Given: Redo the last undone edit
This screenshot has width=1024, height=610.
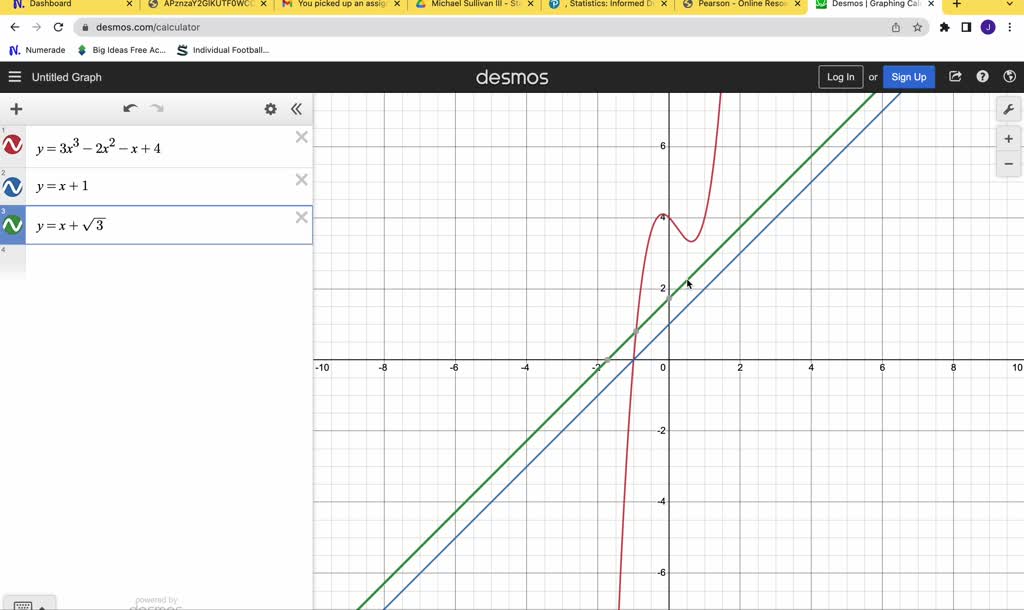Looking at the screenshot, I should pyautogui.click(x=157, y=108).
